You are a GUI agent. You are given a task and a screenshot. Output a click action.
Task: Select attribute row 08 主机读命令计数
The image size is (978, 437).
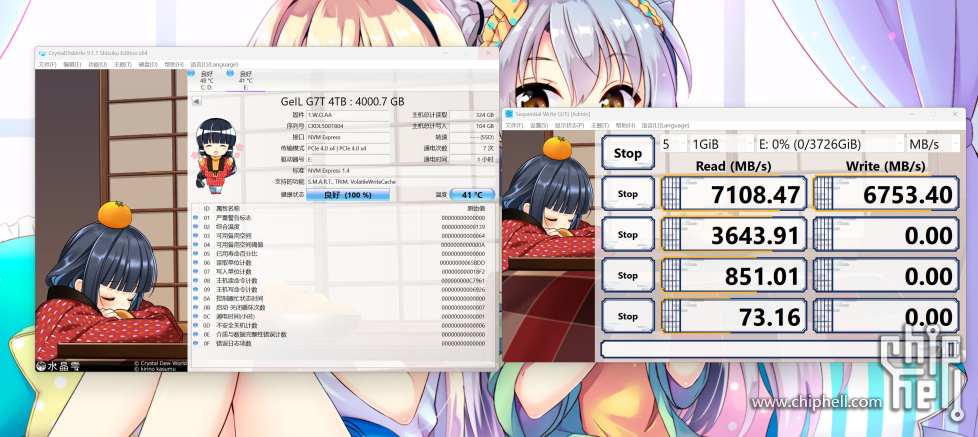click(x=343, y=281)
